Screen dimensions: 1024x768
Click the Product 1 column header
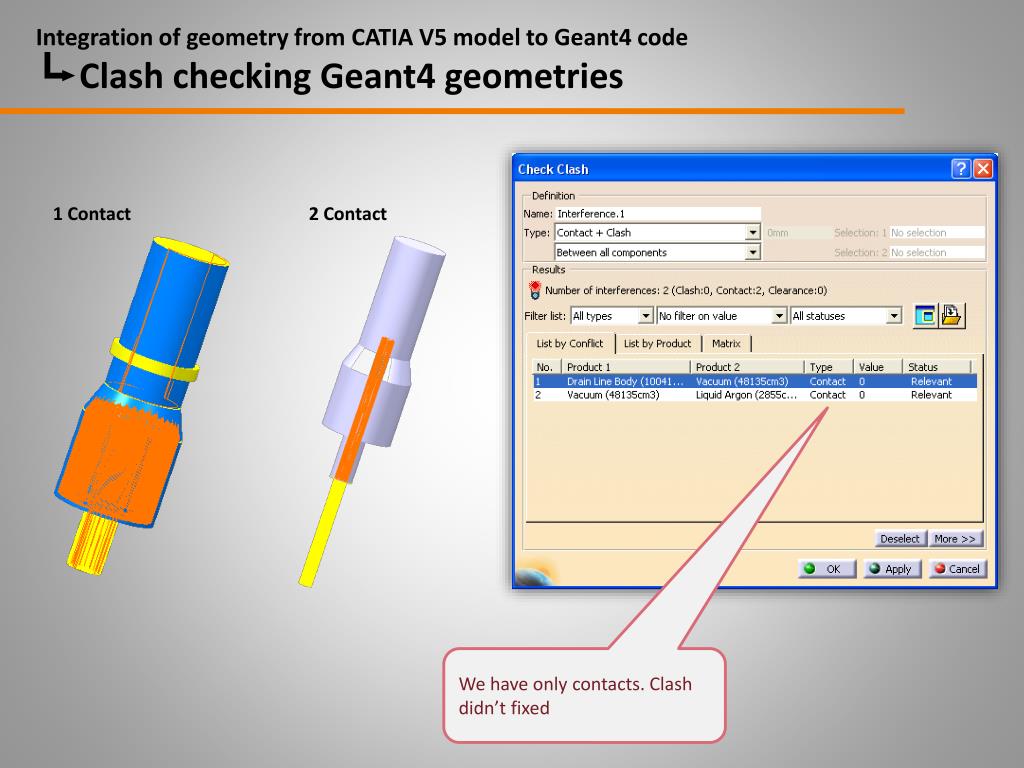coord(625,367)
